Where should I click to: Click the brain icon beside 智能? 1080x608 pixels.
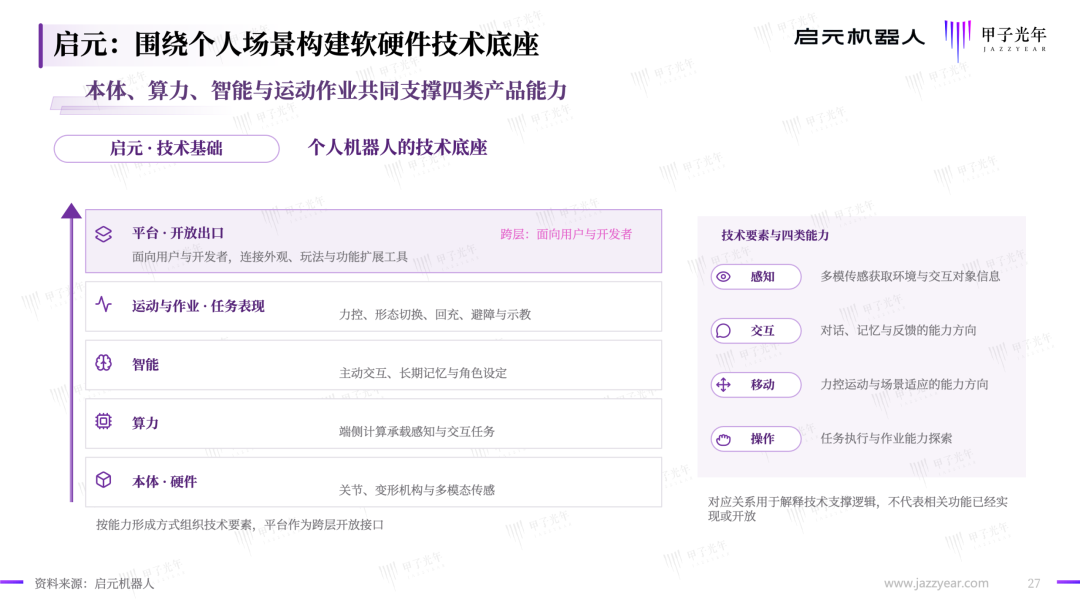103,363
